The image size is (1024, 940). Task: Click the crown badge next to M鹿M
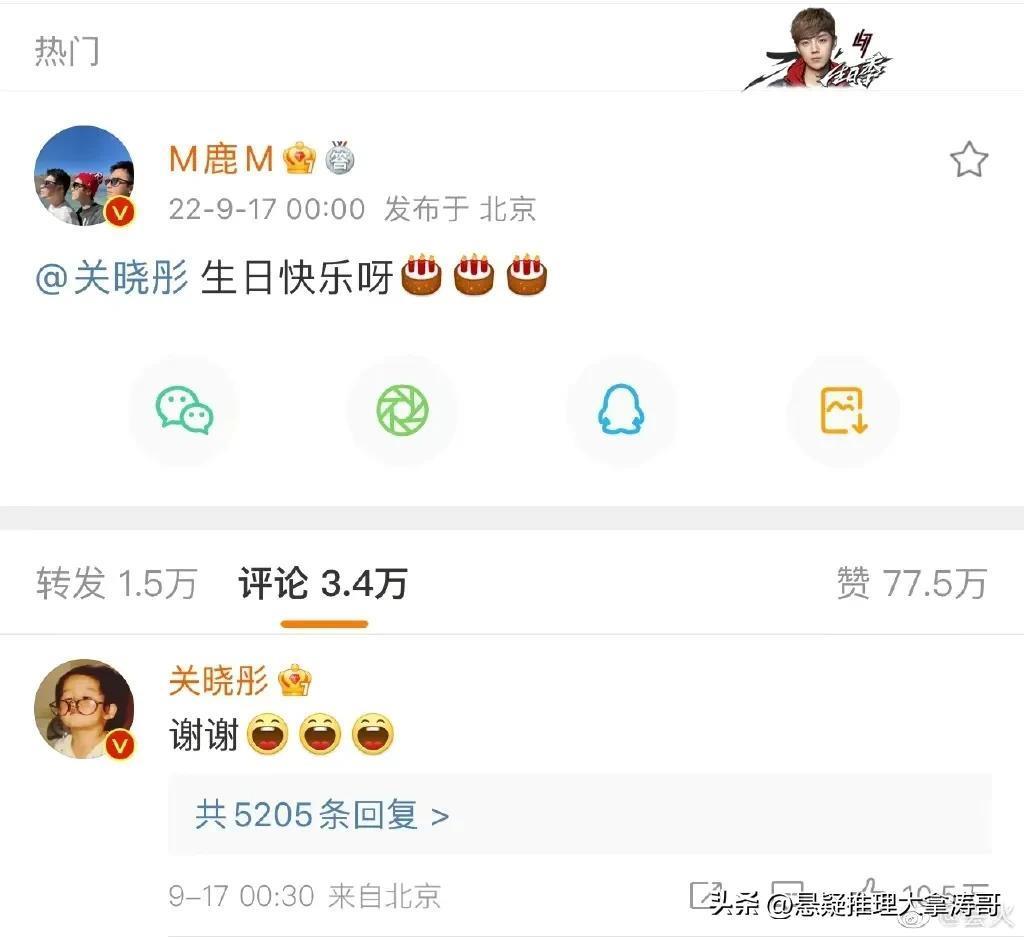pyautogui.click(x=299, y=159)
